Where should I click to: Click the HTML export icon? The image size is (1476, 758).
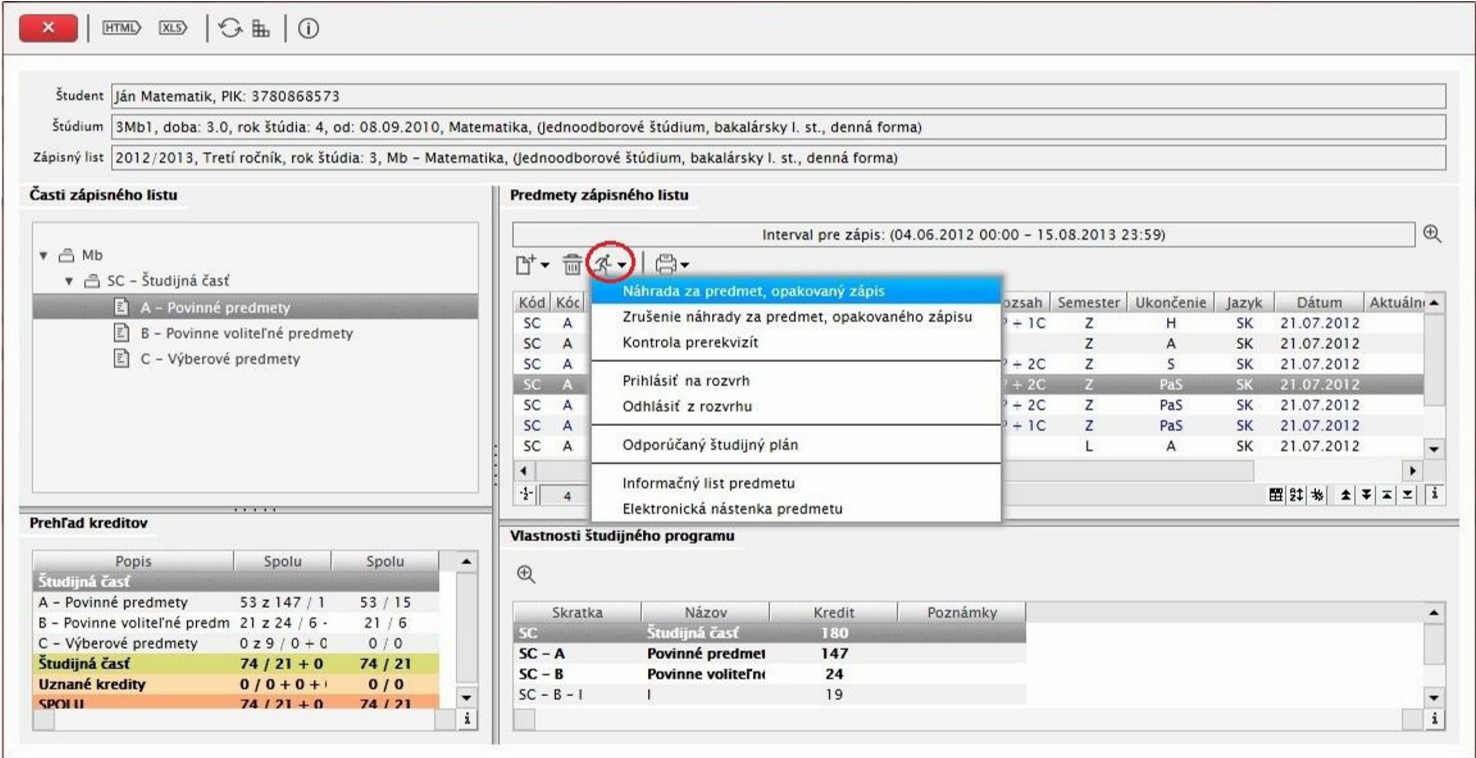(x=121, y=28)
